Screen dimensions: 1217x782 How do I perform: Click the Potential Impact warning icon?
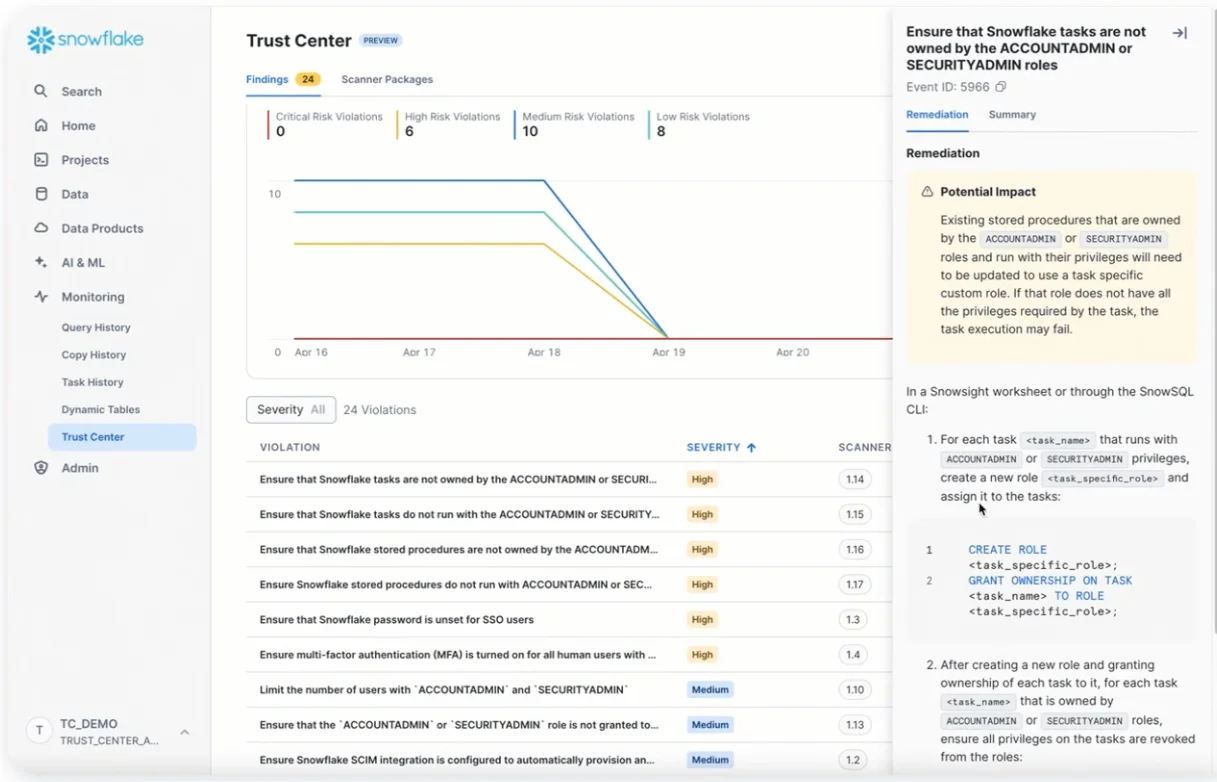pyautogui.click(x=927, y=192)
